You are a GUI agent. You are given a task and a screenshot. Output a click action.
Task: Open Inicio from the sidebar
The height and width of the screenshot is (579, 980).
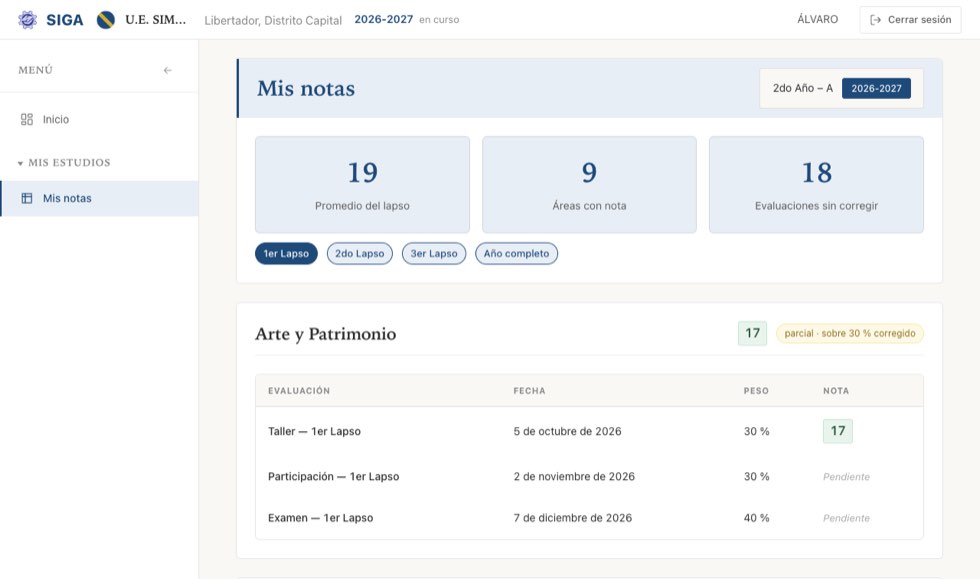tap(99, 119)
